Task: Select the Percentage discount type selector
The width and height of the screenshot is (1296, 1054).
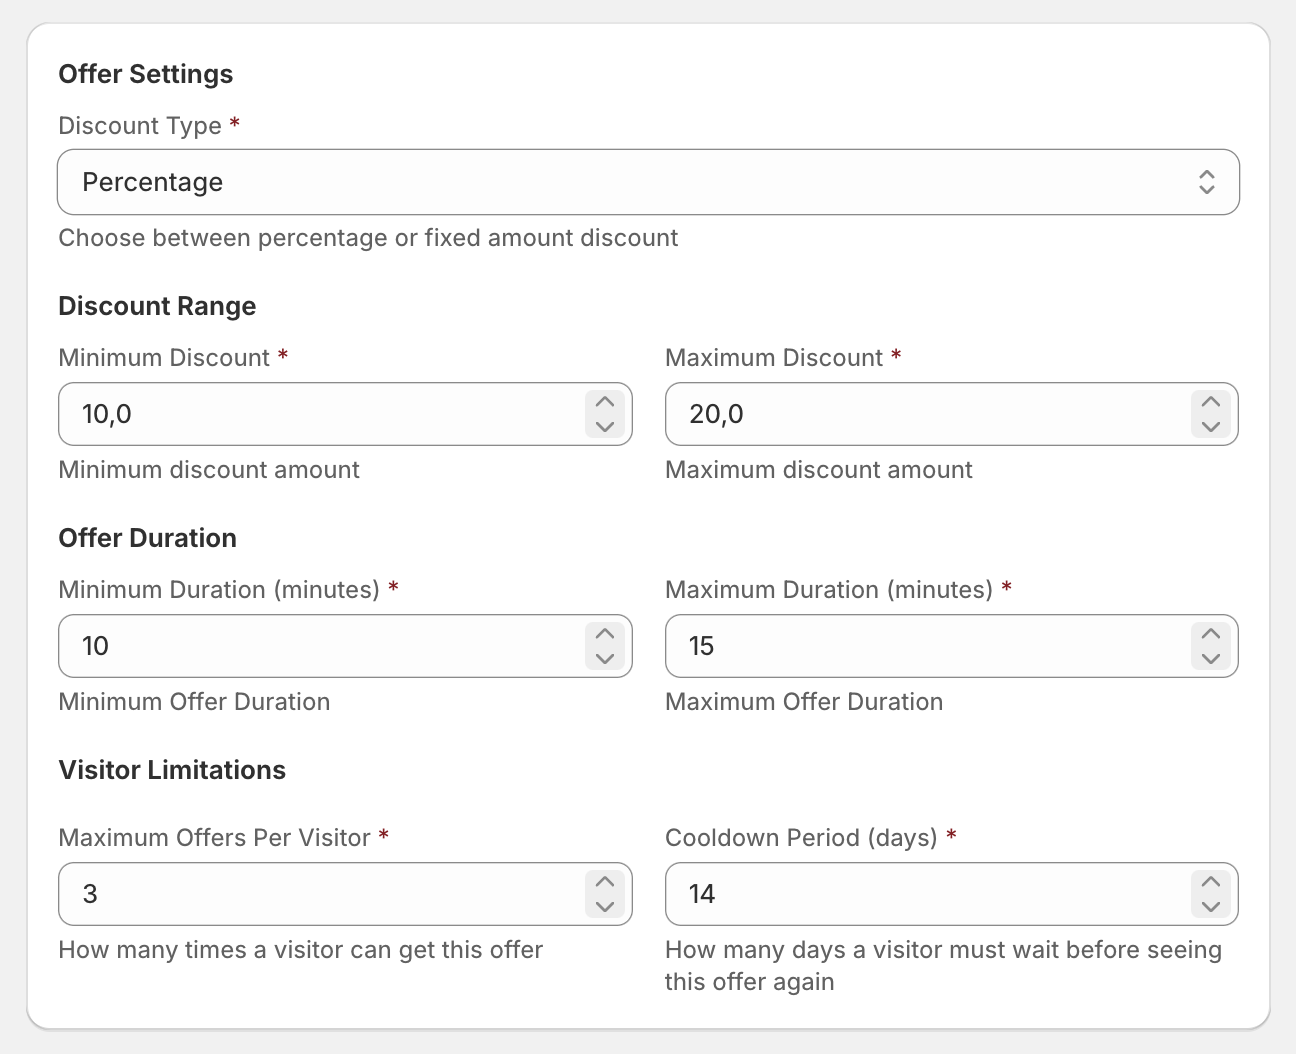Action: click(x=648, y=182)
